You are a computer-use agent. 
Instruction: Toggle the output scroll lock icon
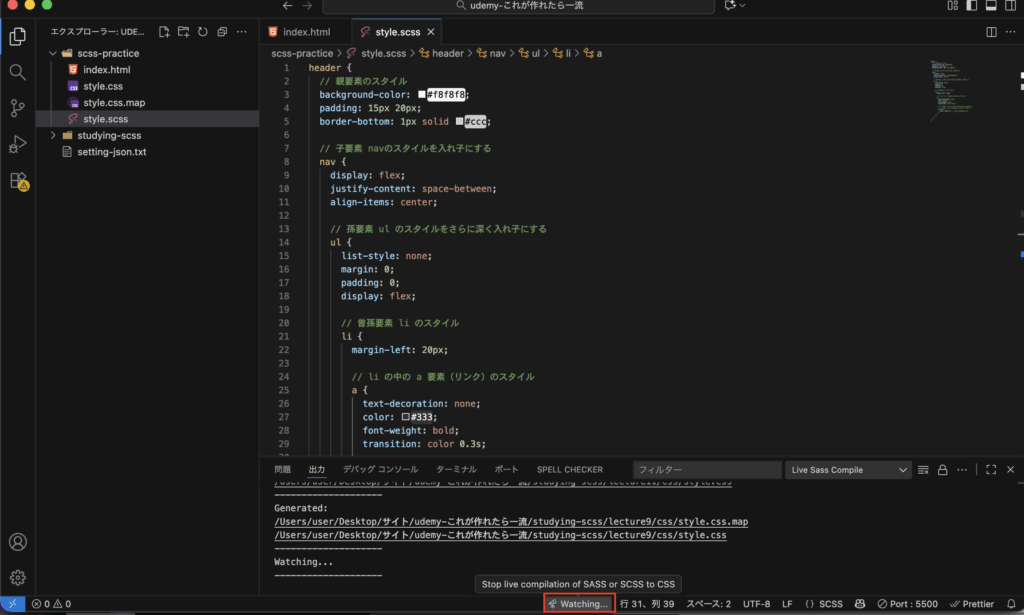point(942,470)
